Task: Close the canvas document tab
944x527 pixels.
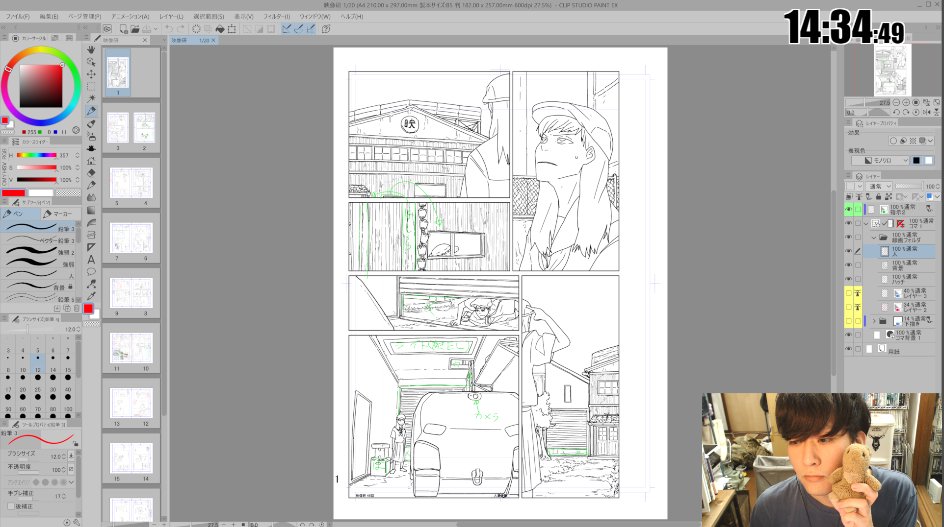Action: [x=213, y=40]
